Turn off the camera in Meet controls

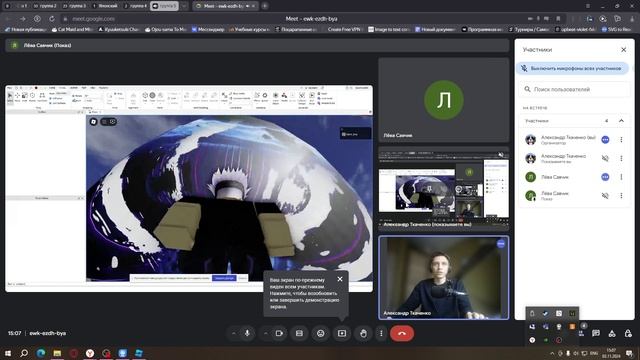point(279,333)
